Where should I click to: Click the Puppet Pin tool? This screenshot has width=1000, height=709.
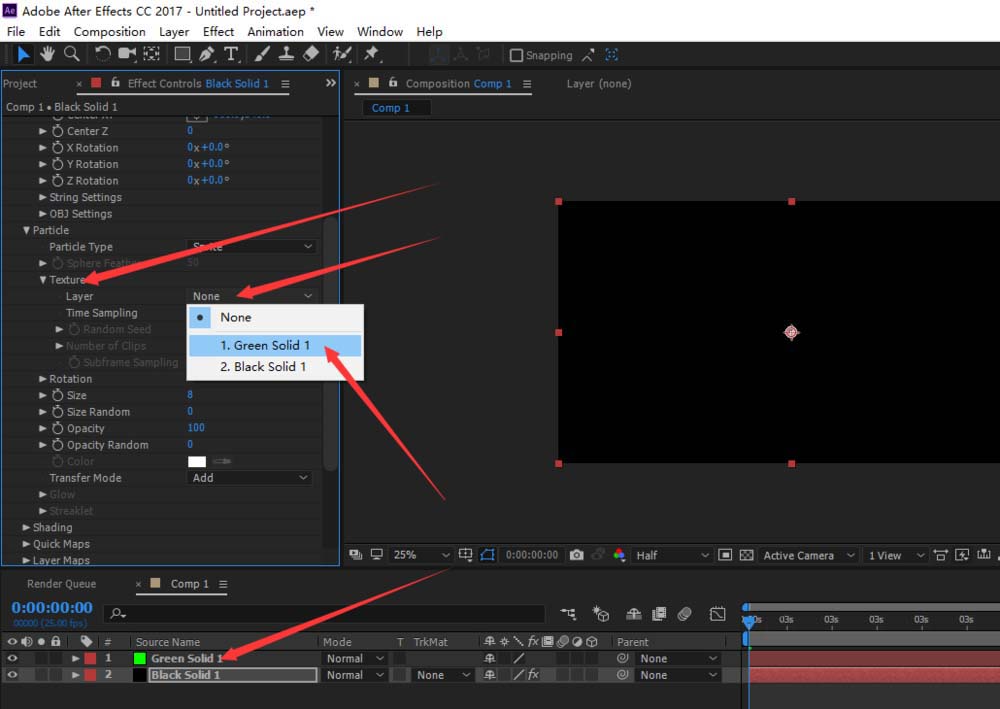(372, 54)
